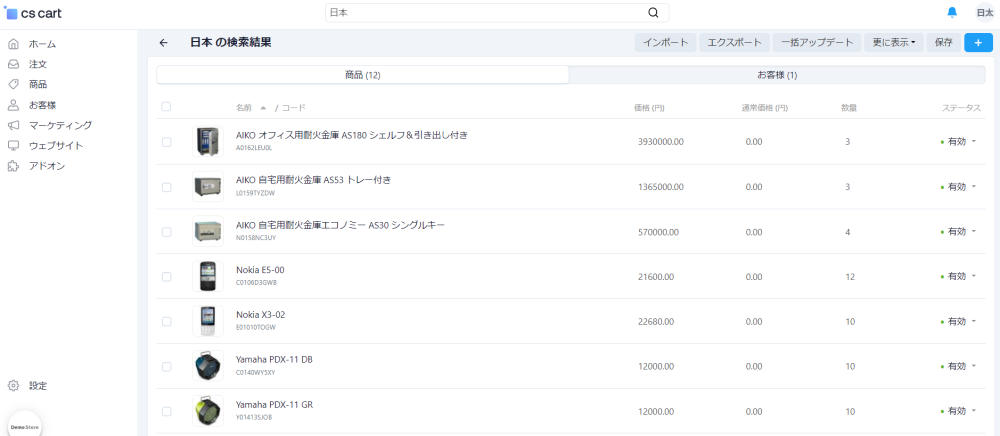The height and width of the screenshot is (436, 1000).
Task: Open 有効 status dropdown for AIKO AS30
Action: [959, 231]
